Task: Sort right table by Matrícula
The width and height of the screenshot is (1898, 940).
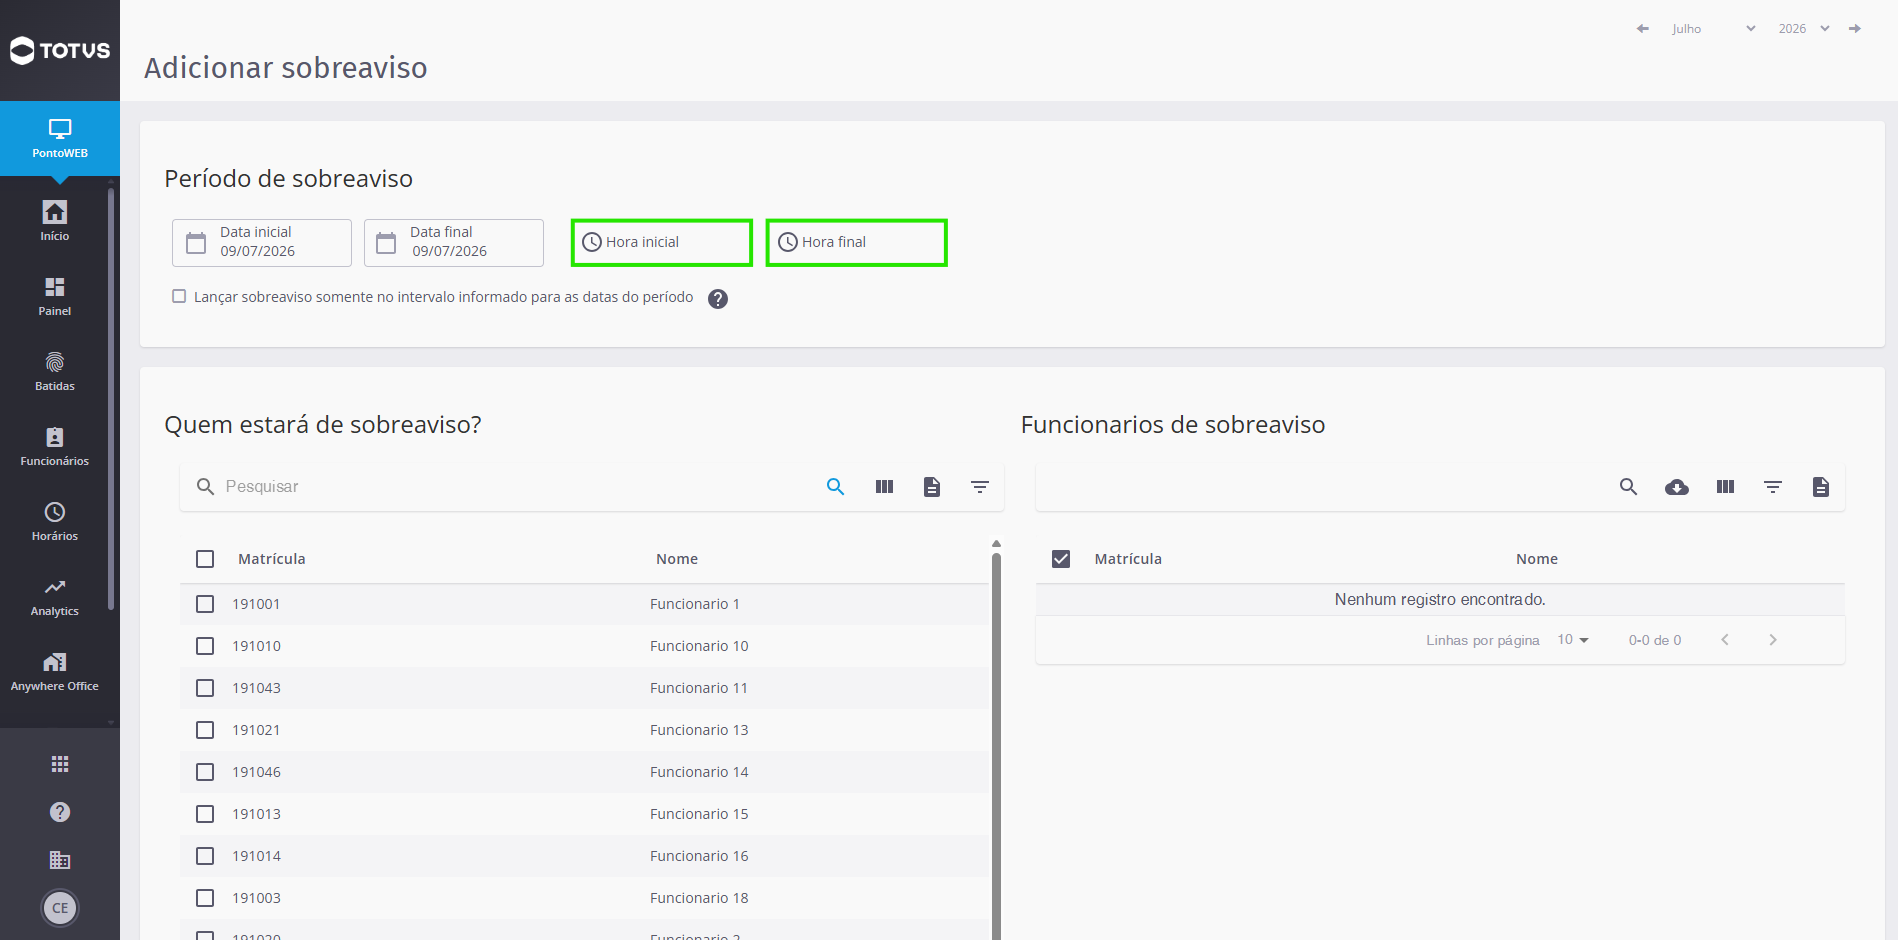Action: [x=1128, y=559]
